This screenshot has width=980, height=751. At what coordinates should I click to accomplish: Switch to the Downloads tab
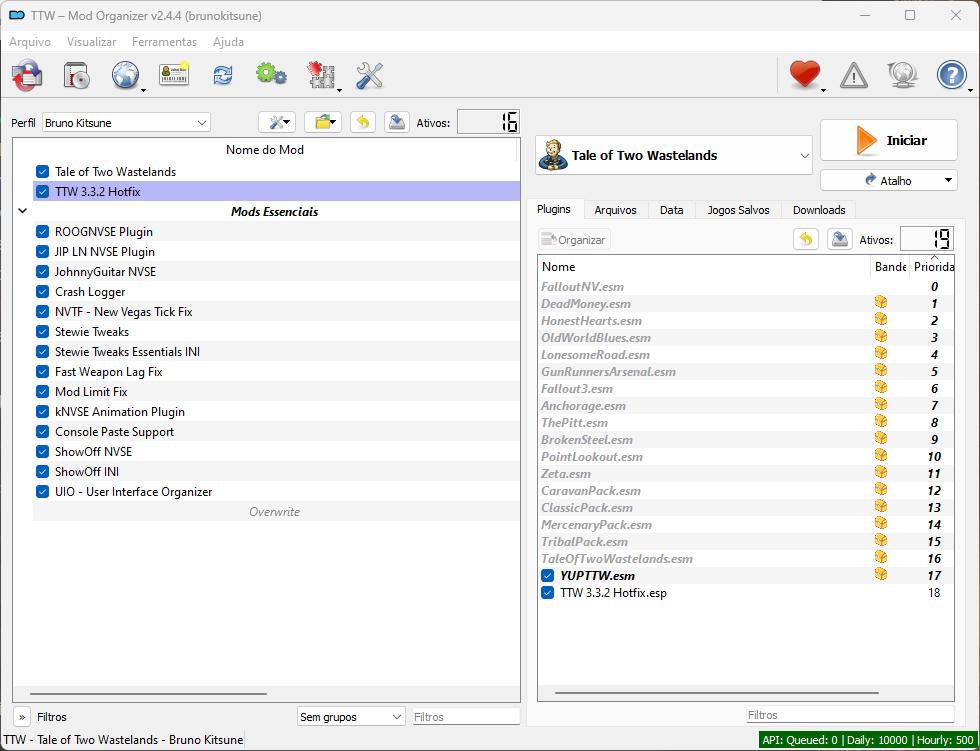tap(819, 210)
